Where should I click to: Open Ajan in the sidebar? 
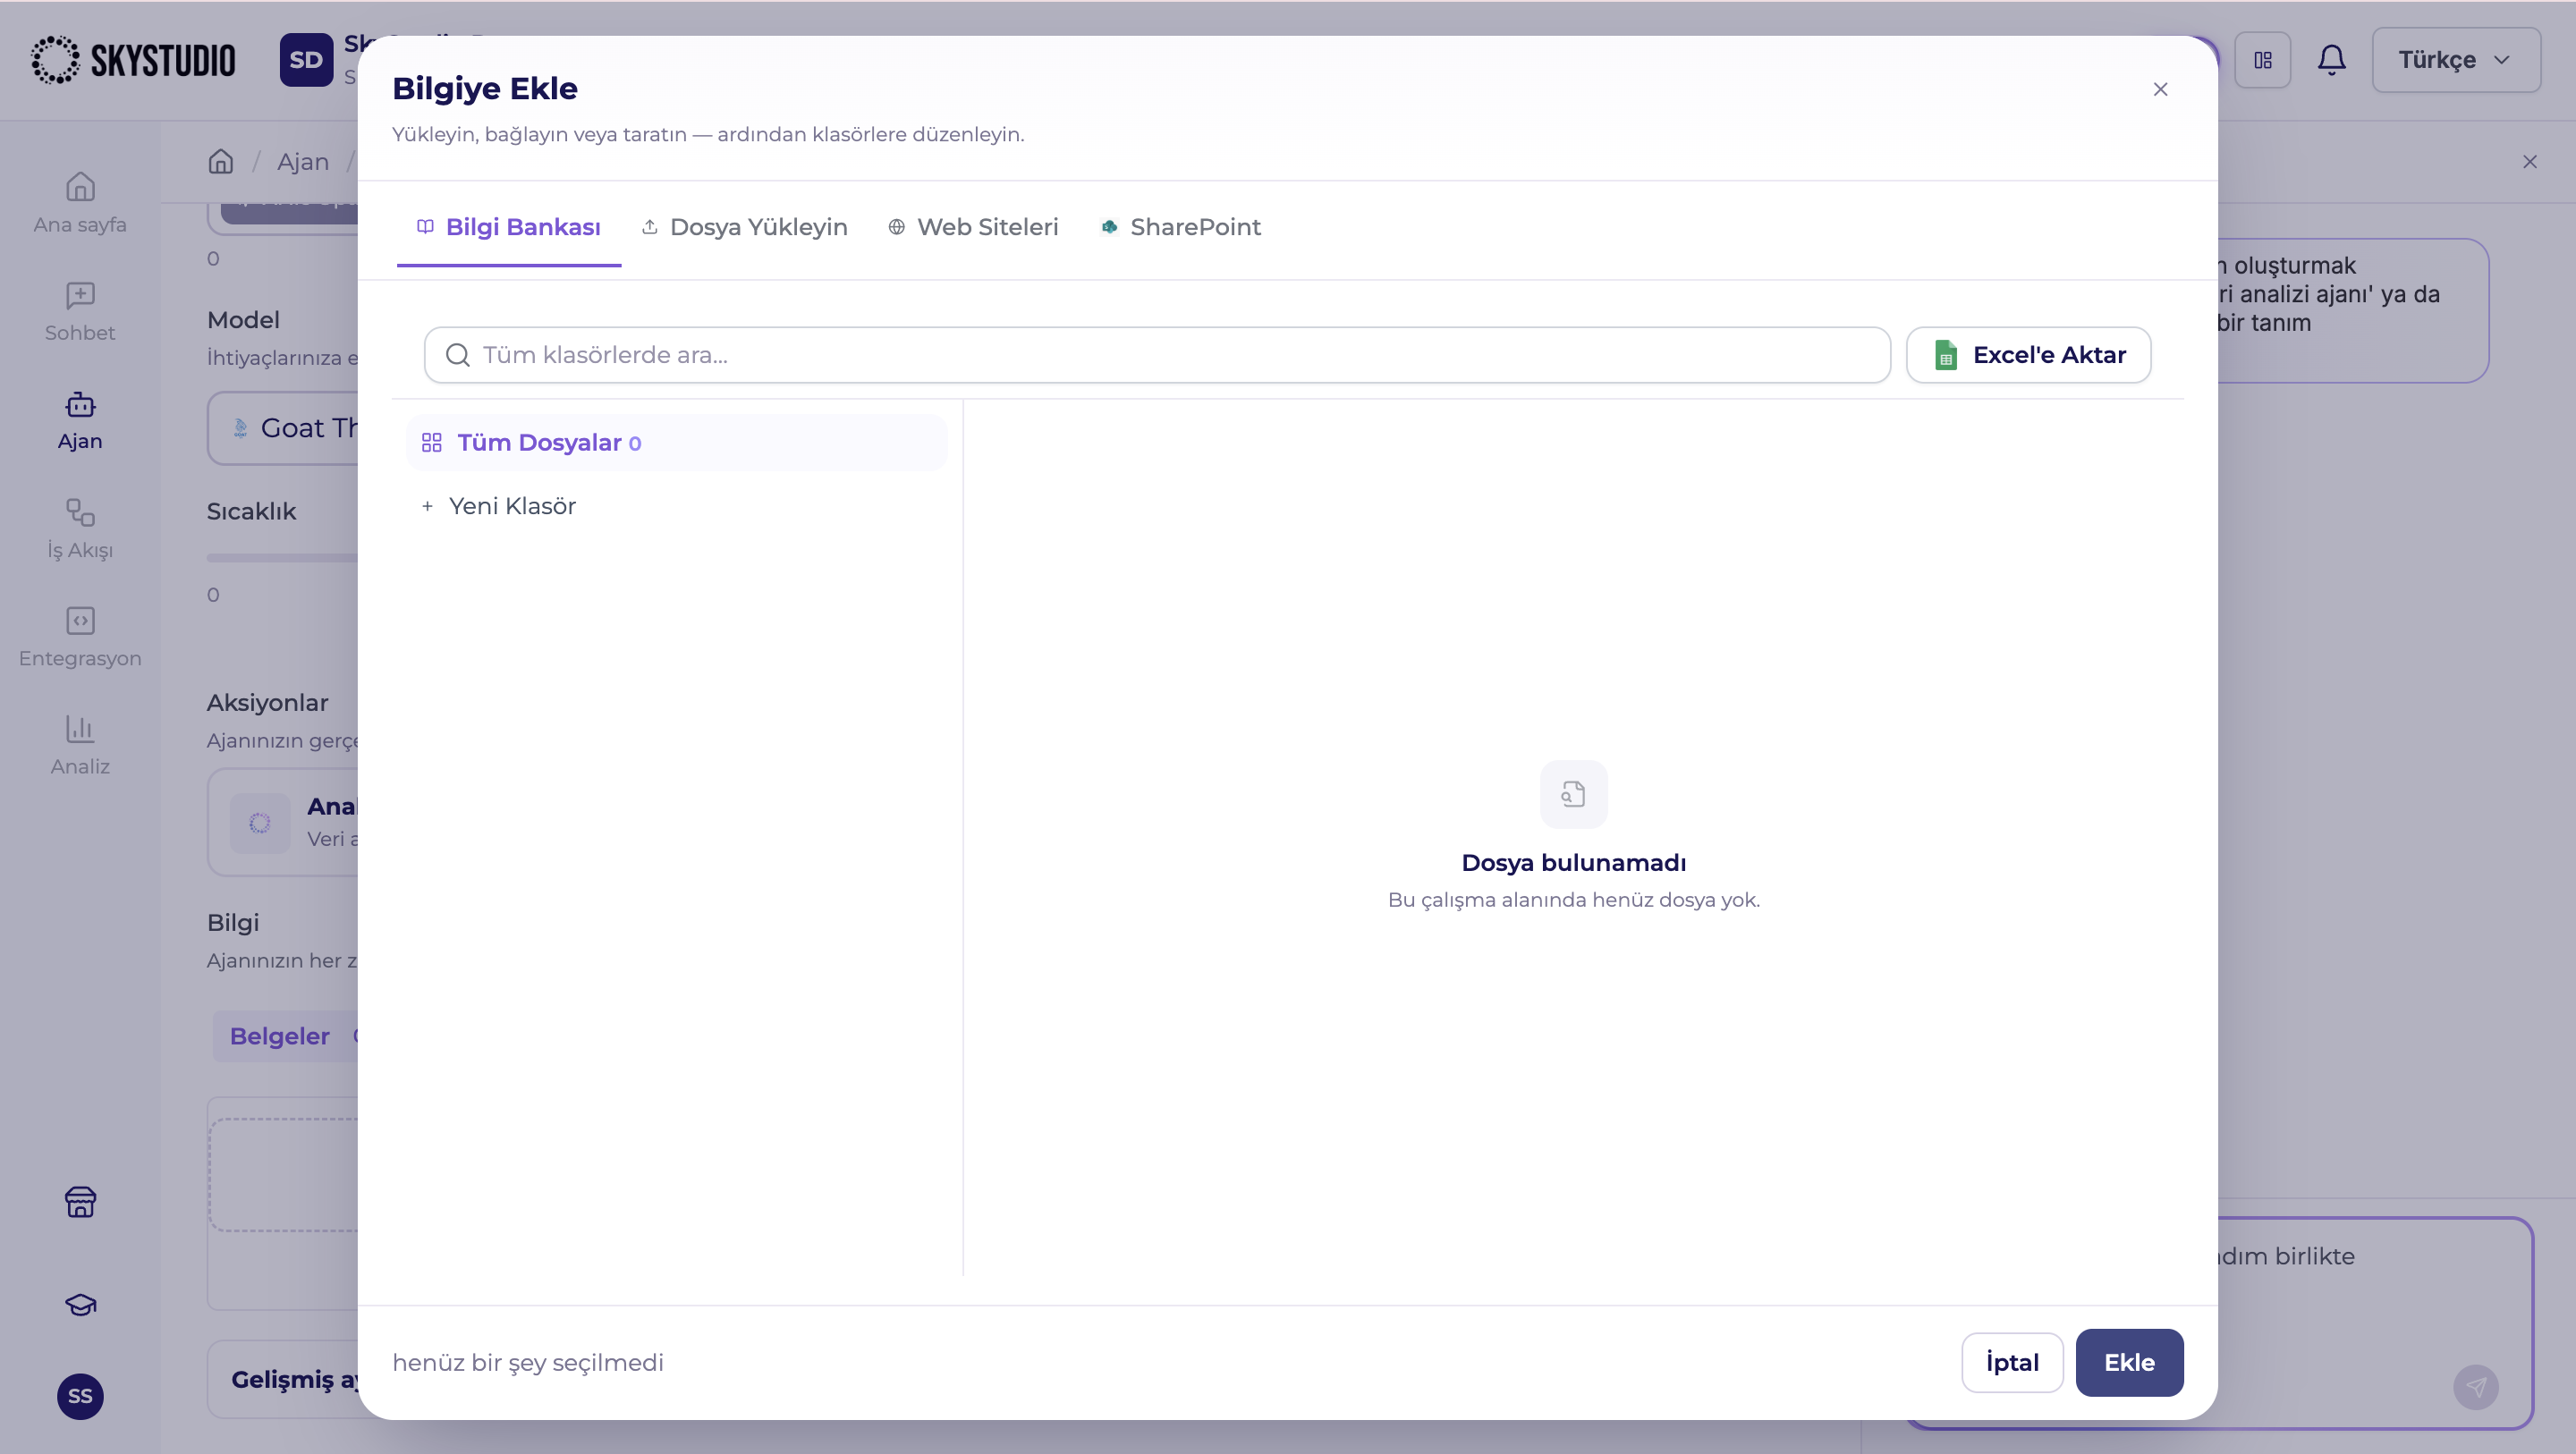80,420
